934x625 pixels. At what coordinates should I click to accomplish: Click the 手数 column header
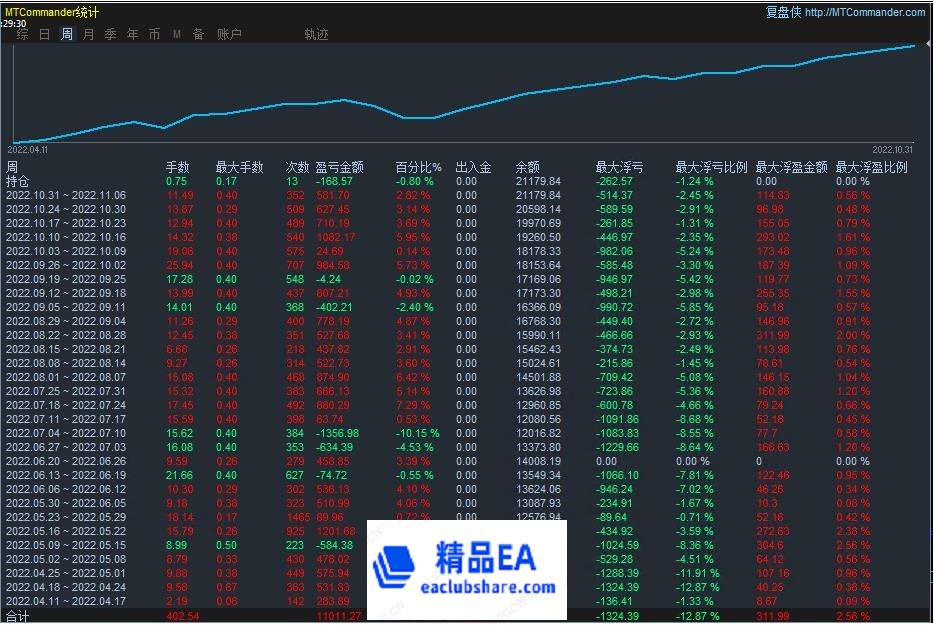pos(177,168)
